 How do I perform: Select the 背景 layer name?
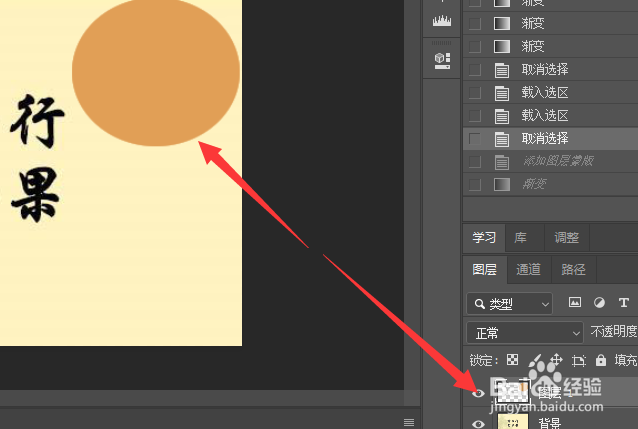550,423
